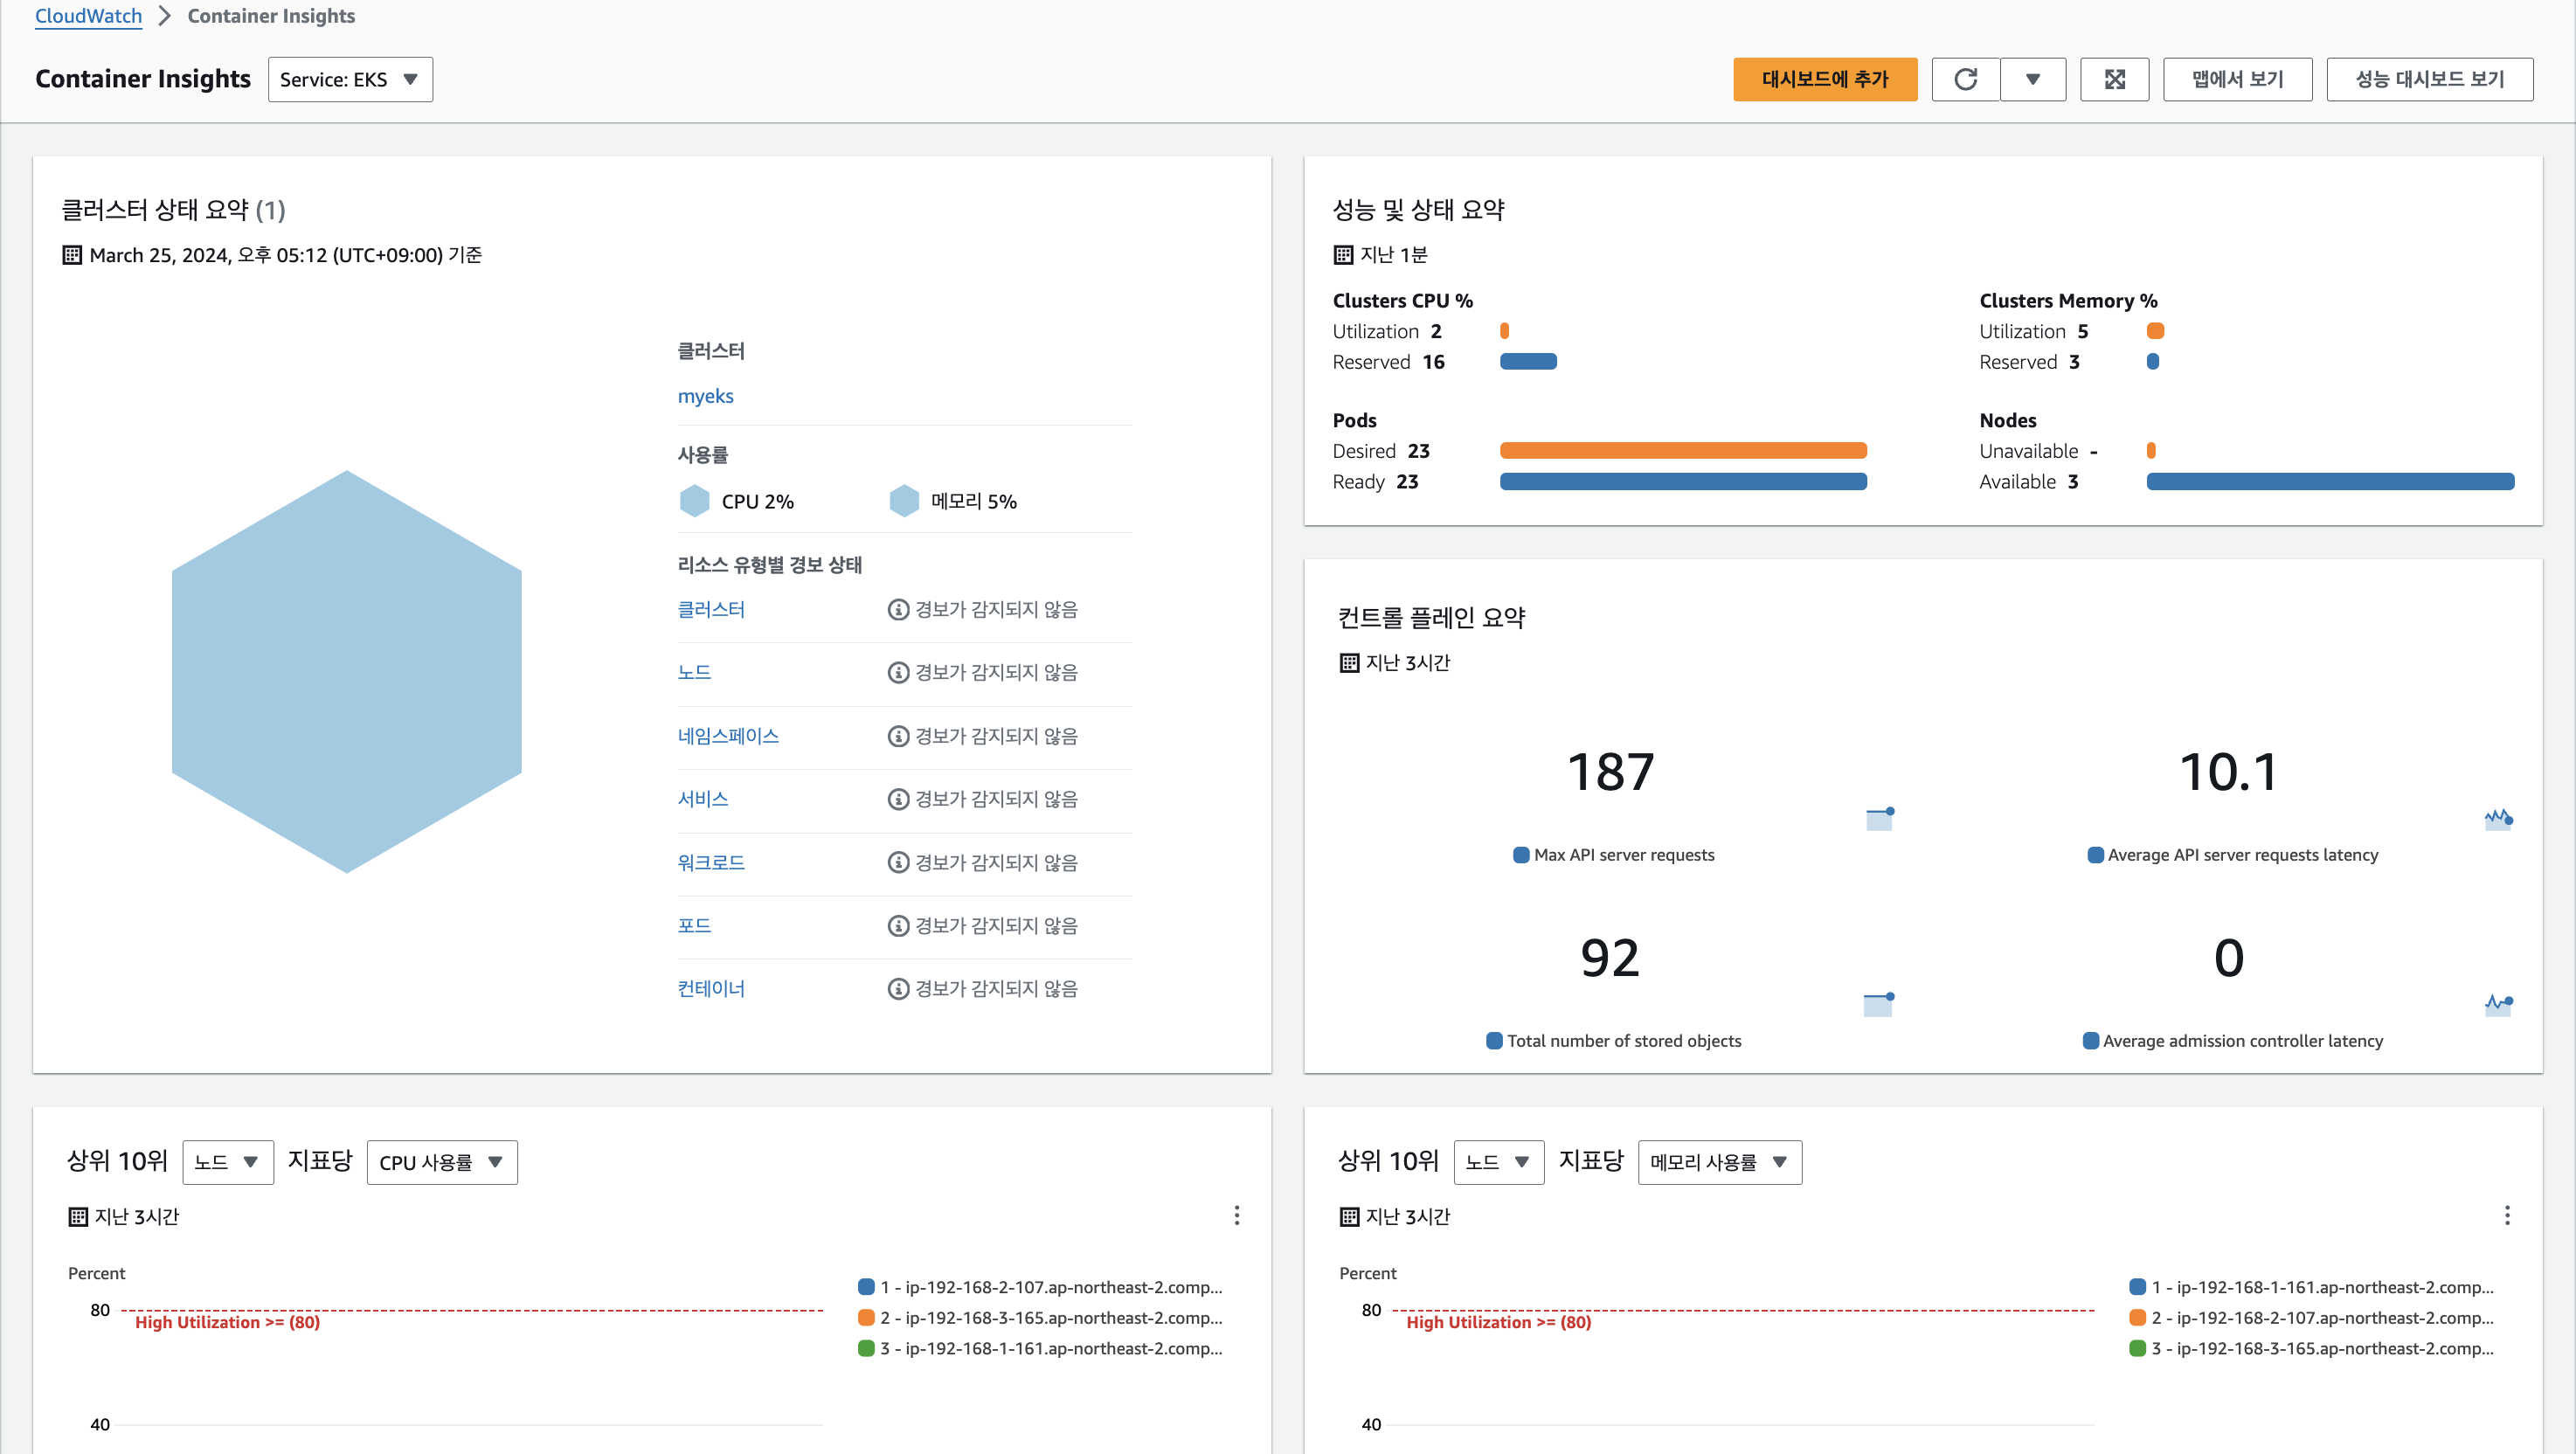Open the Service: EKS dropdown
The image size is (2576, 1454).
tap(350, 79)
